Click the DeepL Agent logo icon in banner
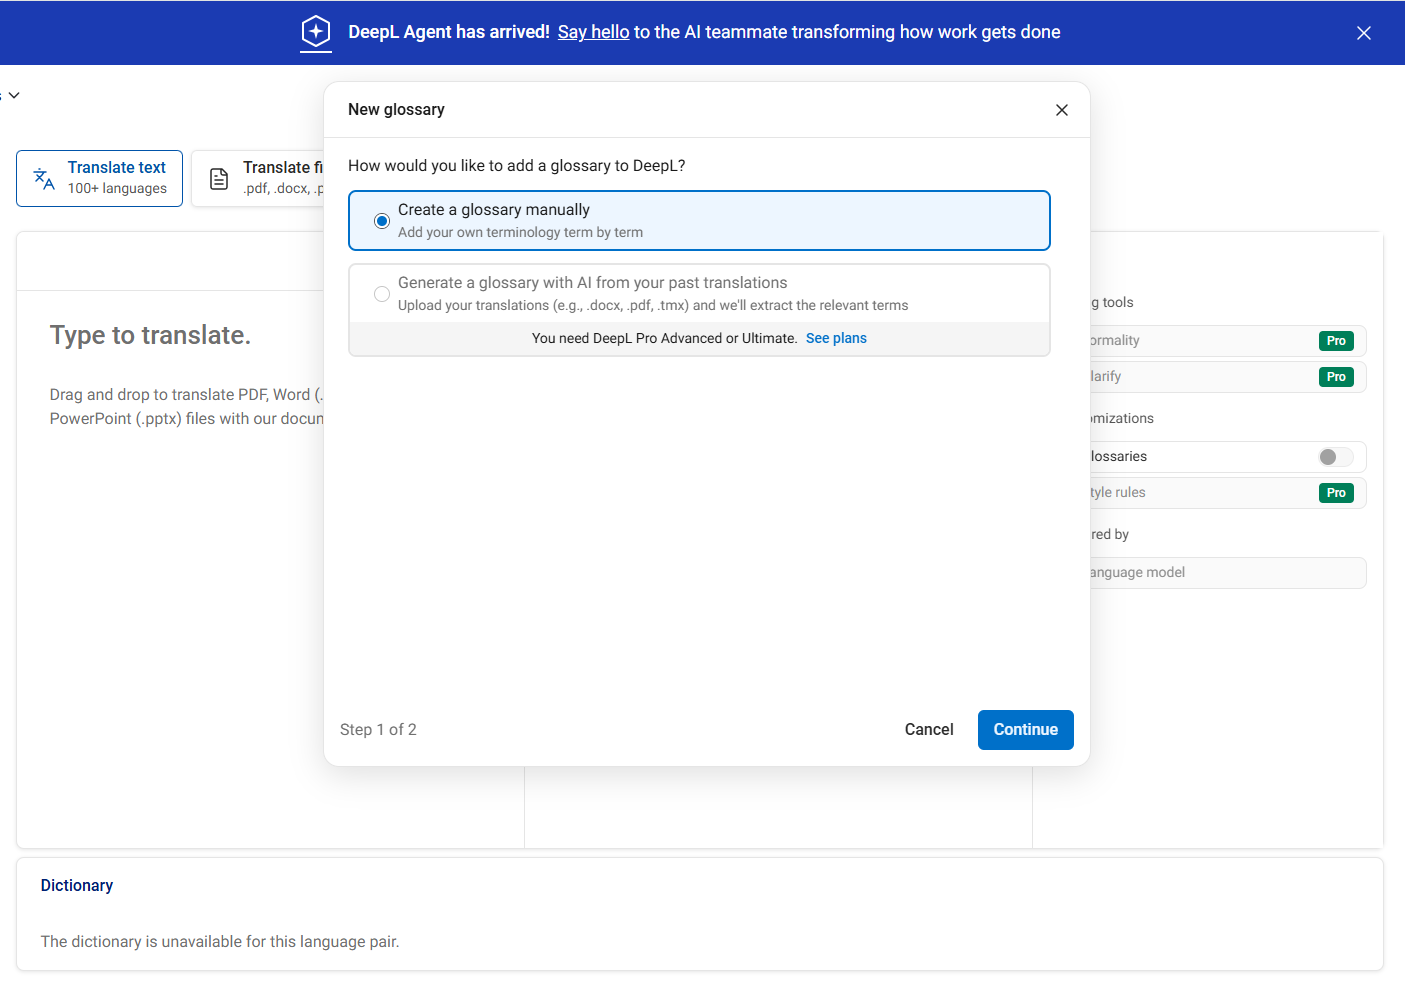 coord(316,32)
